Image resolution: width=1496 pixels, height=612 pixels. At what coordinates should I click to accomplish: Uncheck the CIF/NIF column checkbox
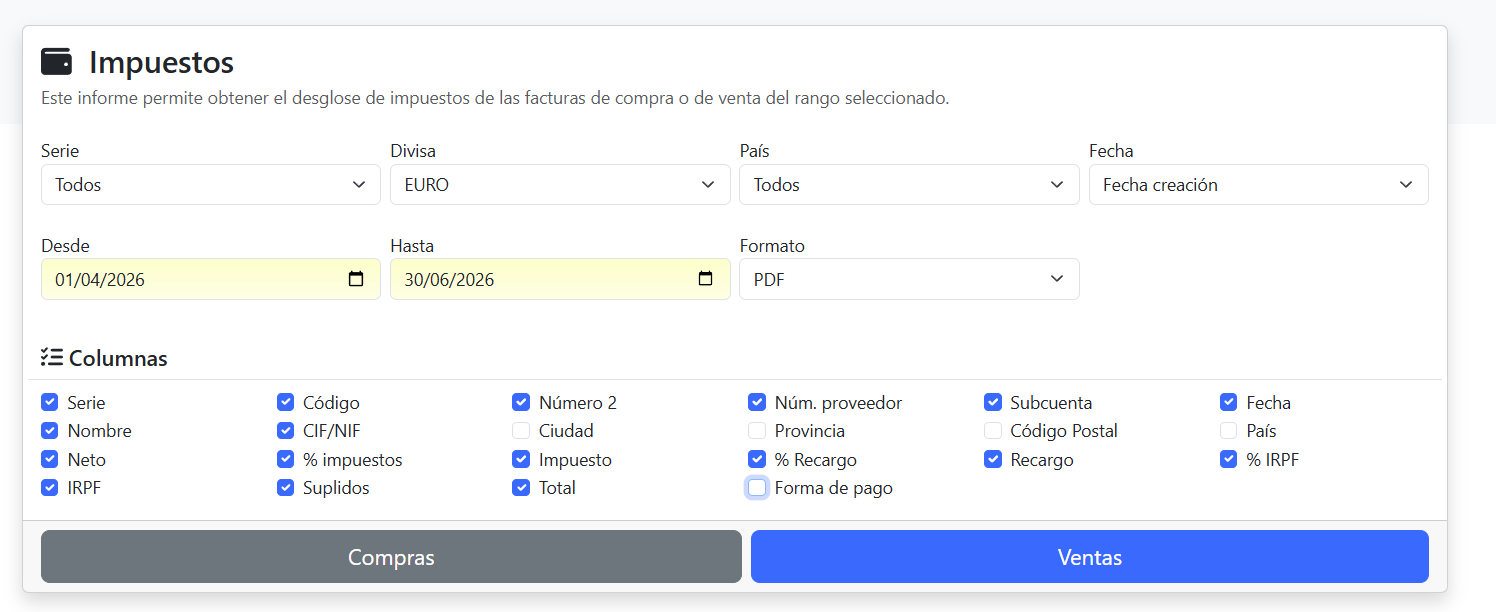tap(285, 431)
